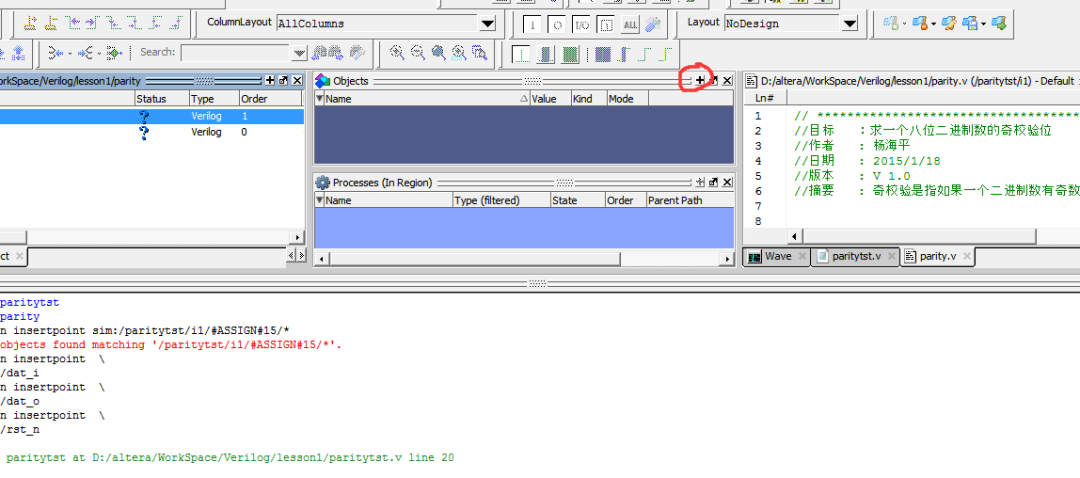This screenshot has height=478, width=1080.
Task: Click the solid green wave shape icon
Action: 570,52
